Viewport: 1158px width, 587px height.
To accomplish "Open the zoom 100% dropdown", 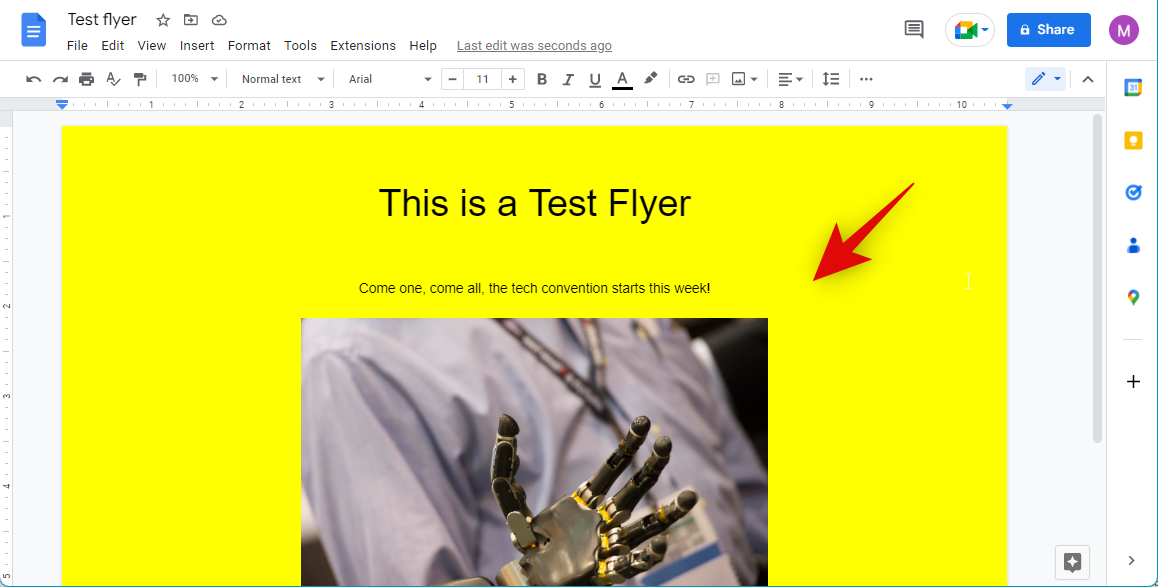I will 194,79.
